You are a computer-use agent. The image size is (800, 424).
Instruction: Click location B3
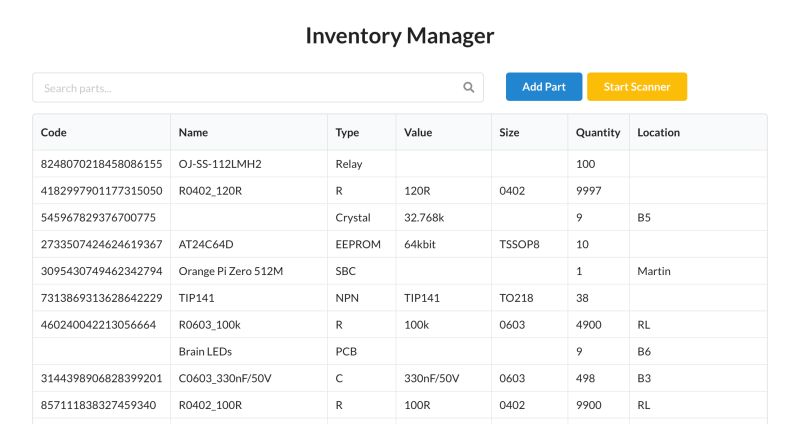click(x=644, y=378)
